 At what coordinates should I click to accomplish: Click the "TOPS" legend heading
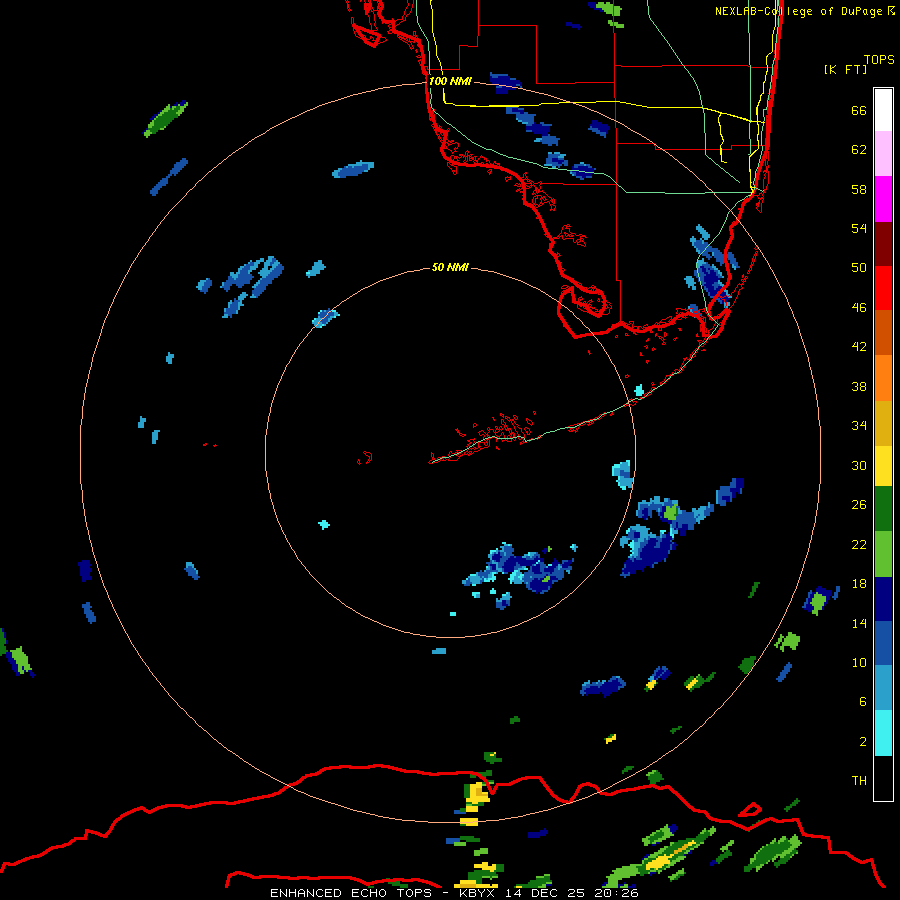(879, 59)
